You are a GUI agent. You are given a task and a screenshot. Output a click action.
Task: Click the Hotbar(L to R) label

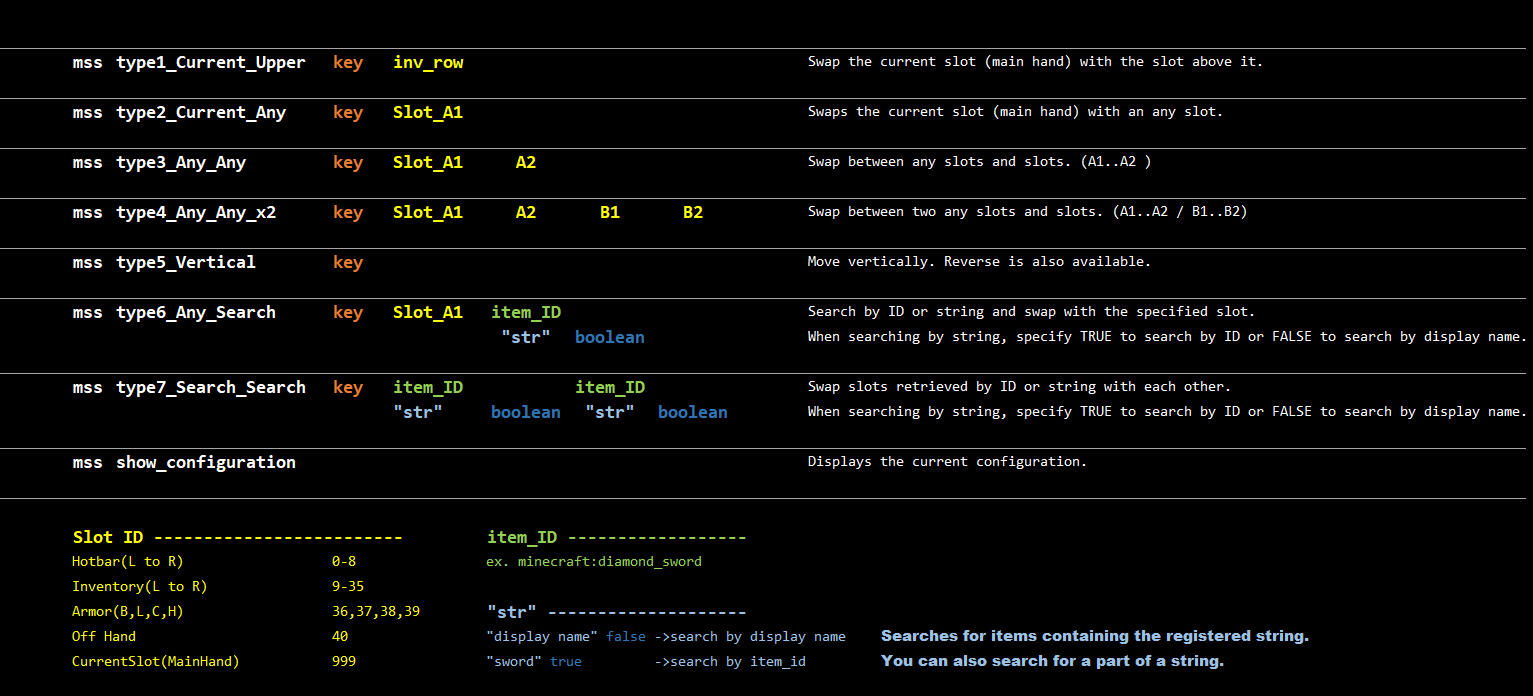coord(128,561)
